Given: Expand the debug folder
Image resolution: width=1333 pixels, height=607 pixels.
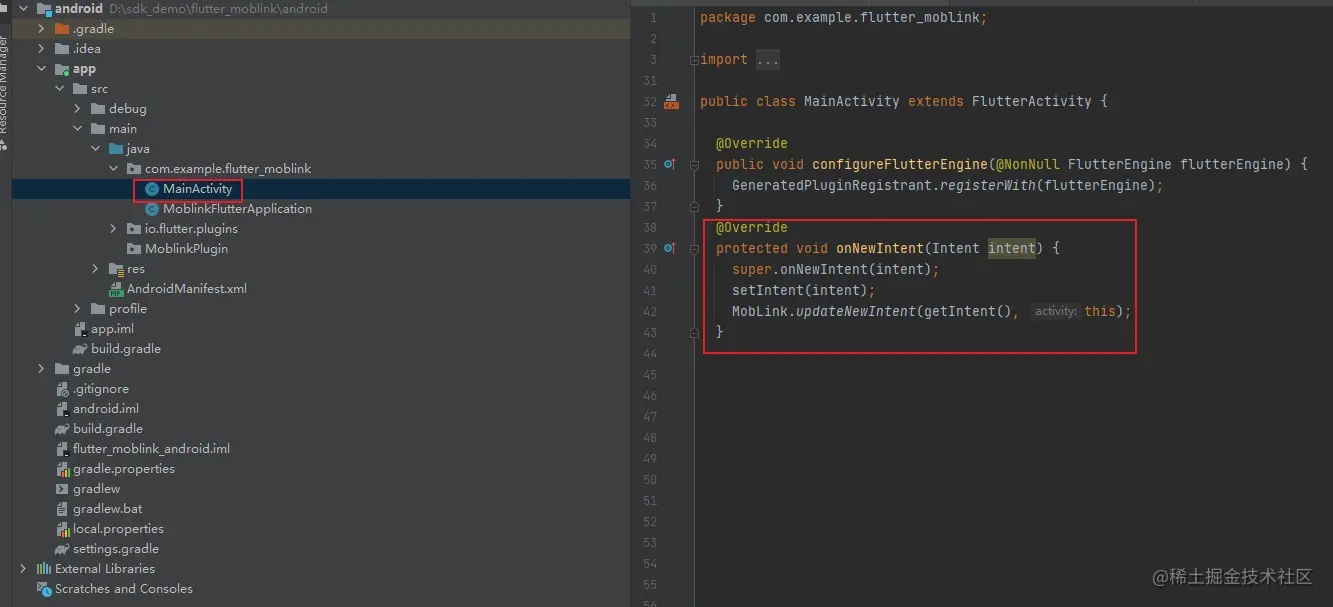Looking at the screenshot, I should point(77,109).
